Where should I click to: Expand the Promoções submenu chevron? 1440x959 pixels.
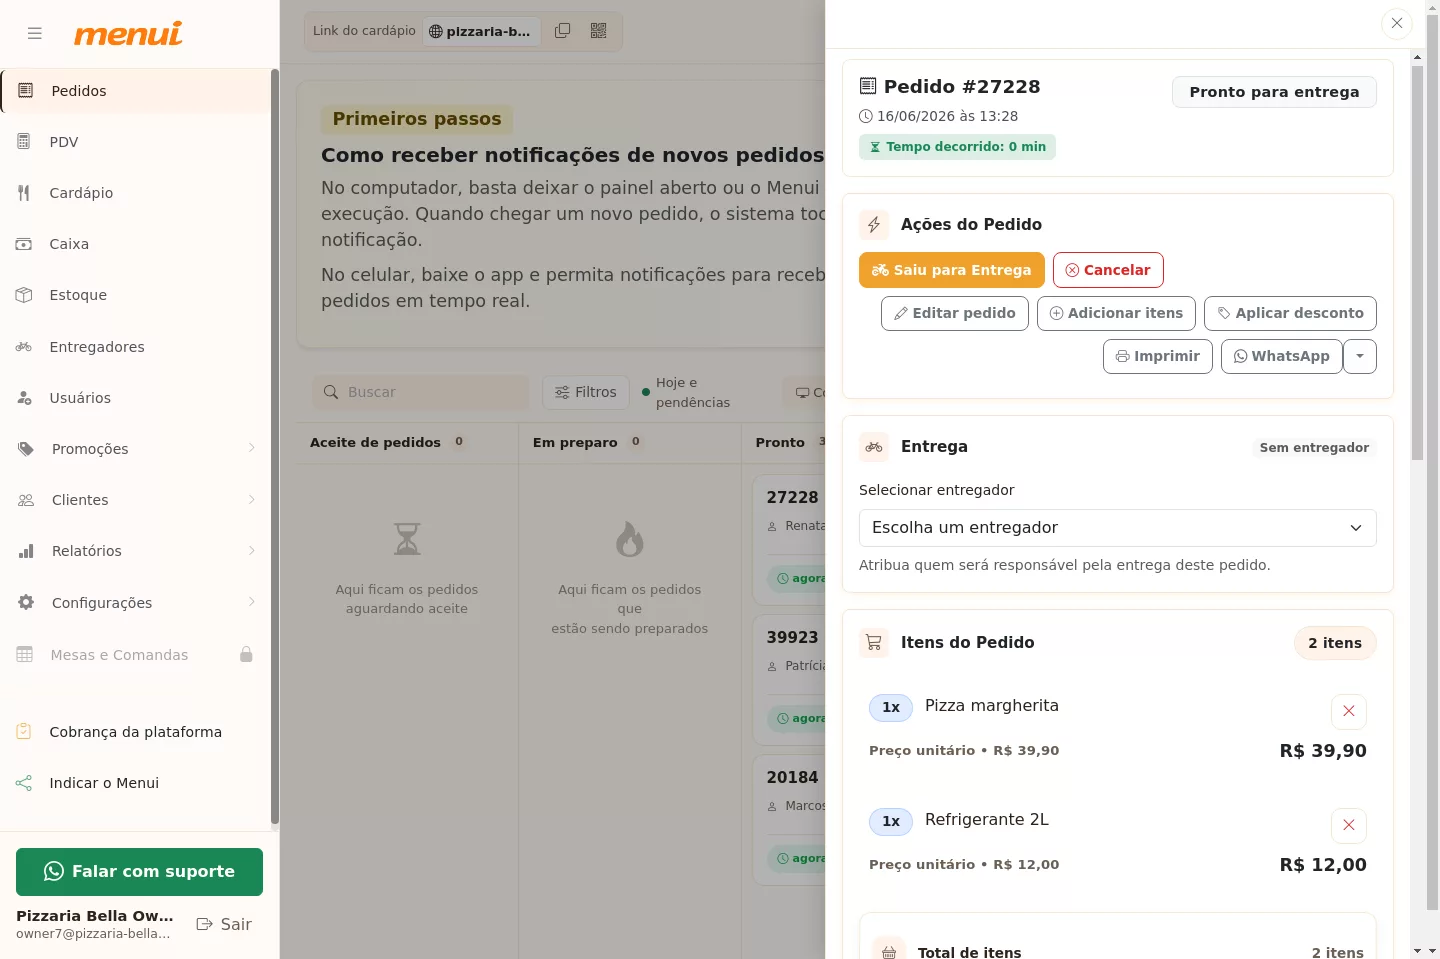click(251, 448)
